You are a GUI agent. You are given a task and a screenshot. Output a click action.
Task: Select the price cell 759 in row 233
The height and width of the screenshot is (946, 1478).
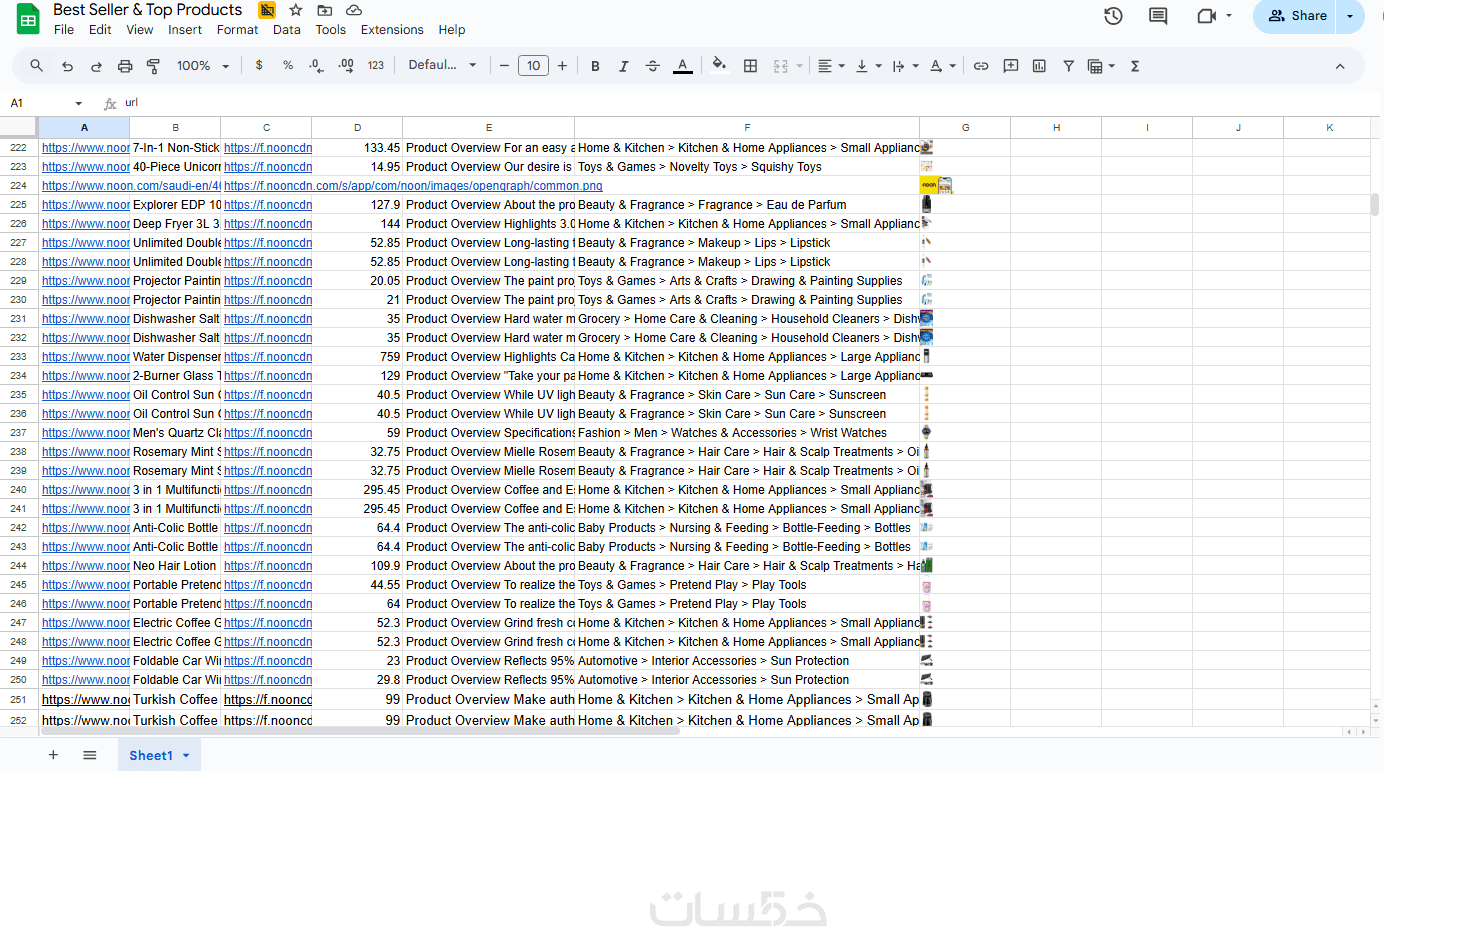click(x=357, y=357)
